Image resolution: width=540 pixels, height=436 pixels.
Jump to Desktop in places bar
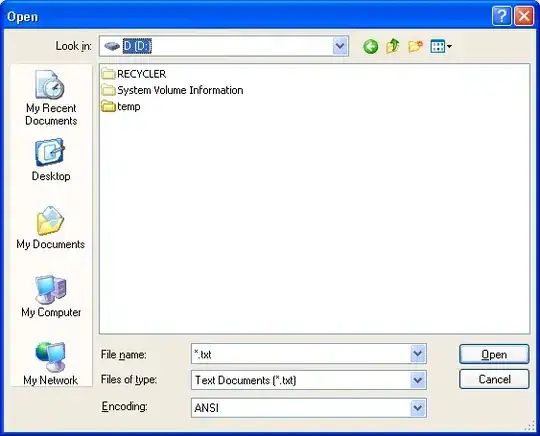pos(51,160)
